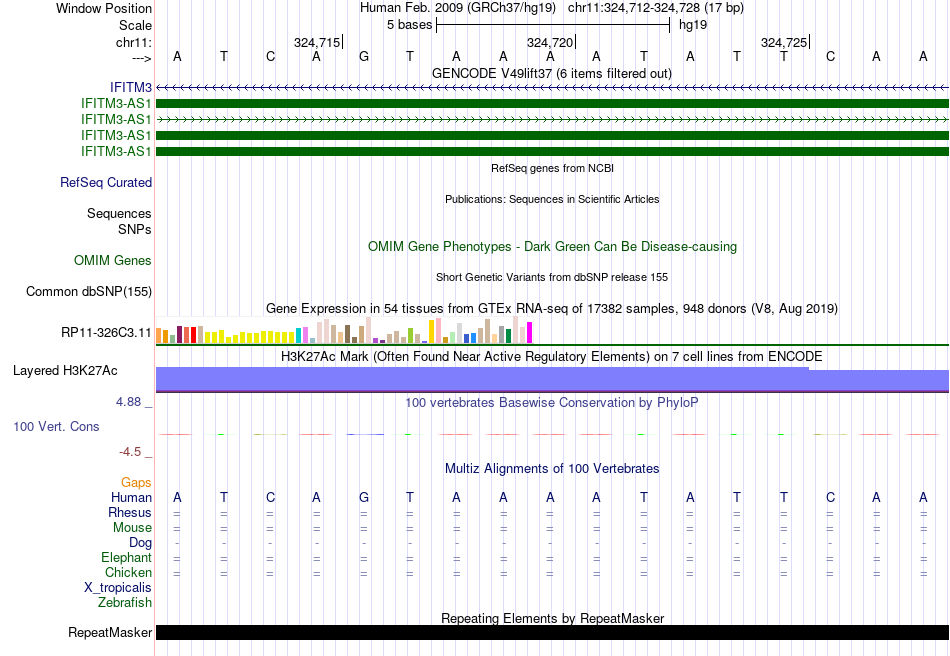The height and width of the screenshot is (656, 950).
Task: Click the Gaps label
Action: 136,483
